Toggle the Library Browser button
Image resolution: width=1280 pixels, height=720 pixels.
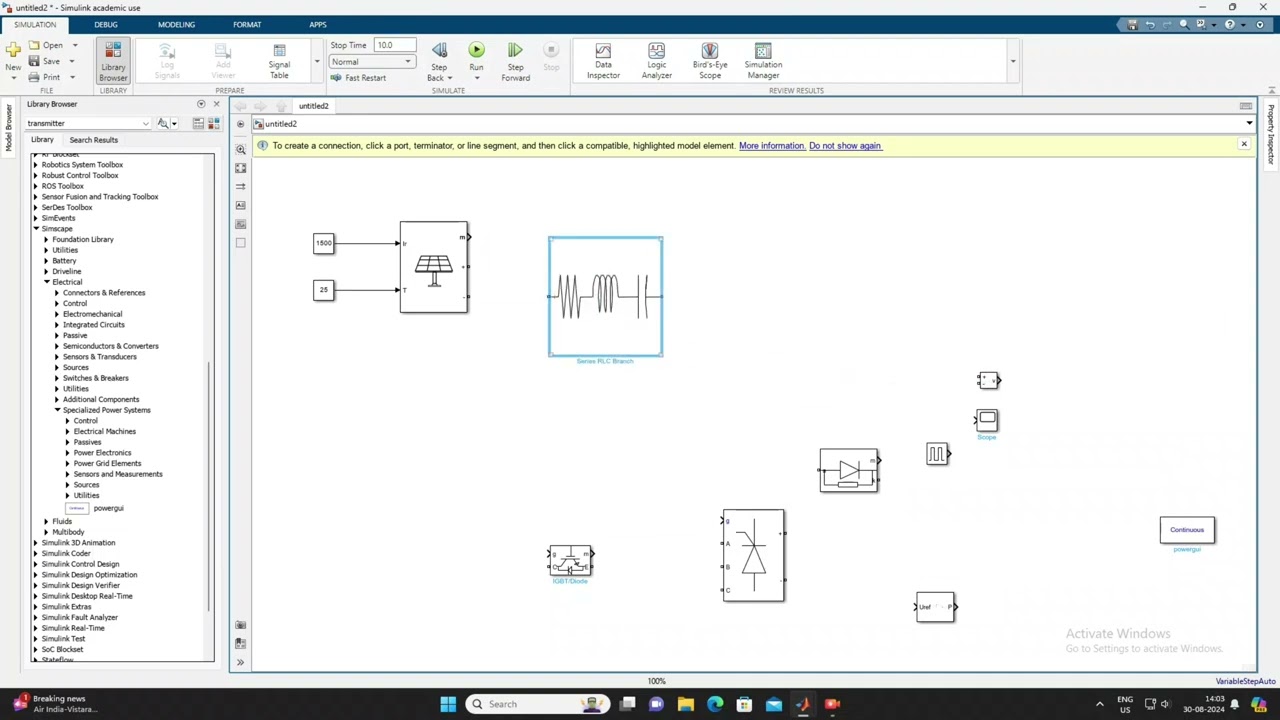click(x=113, y=61)
